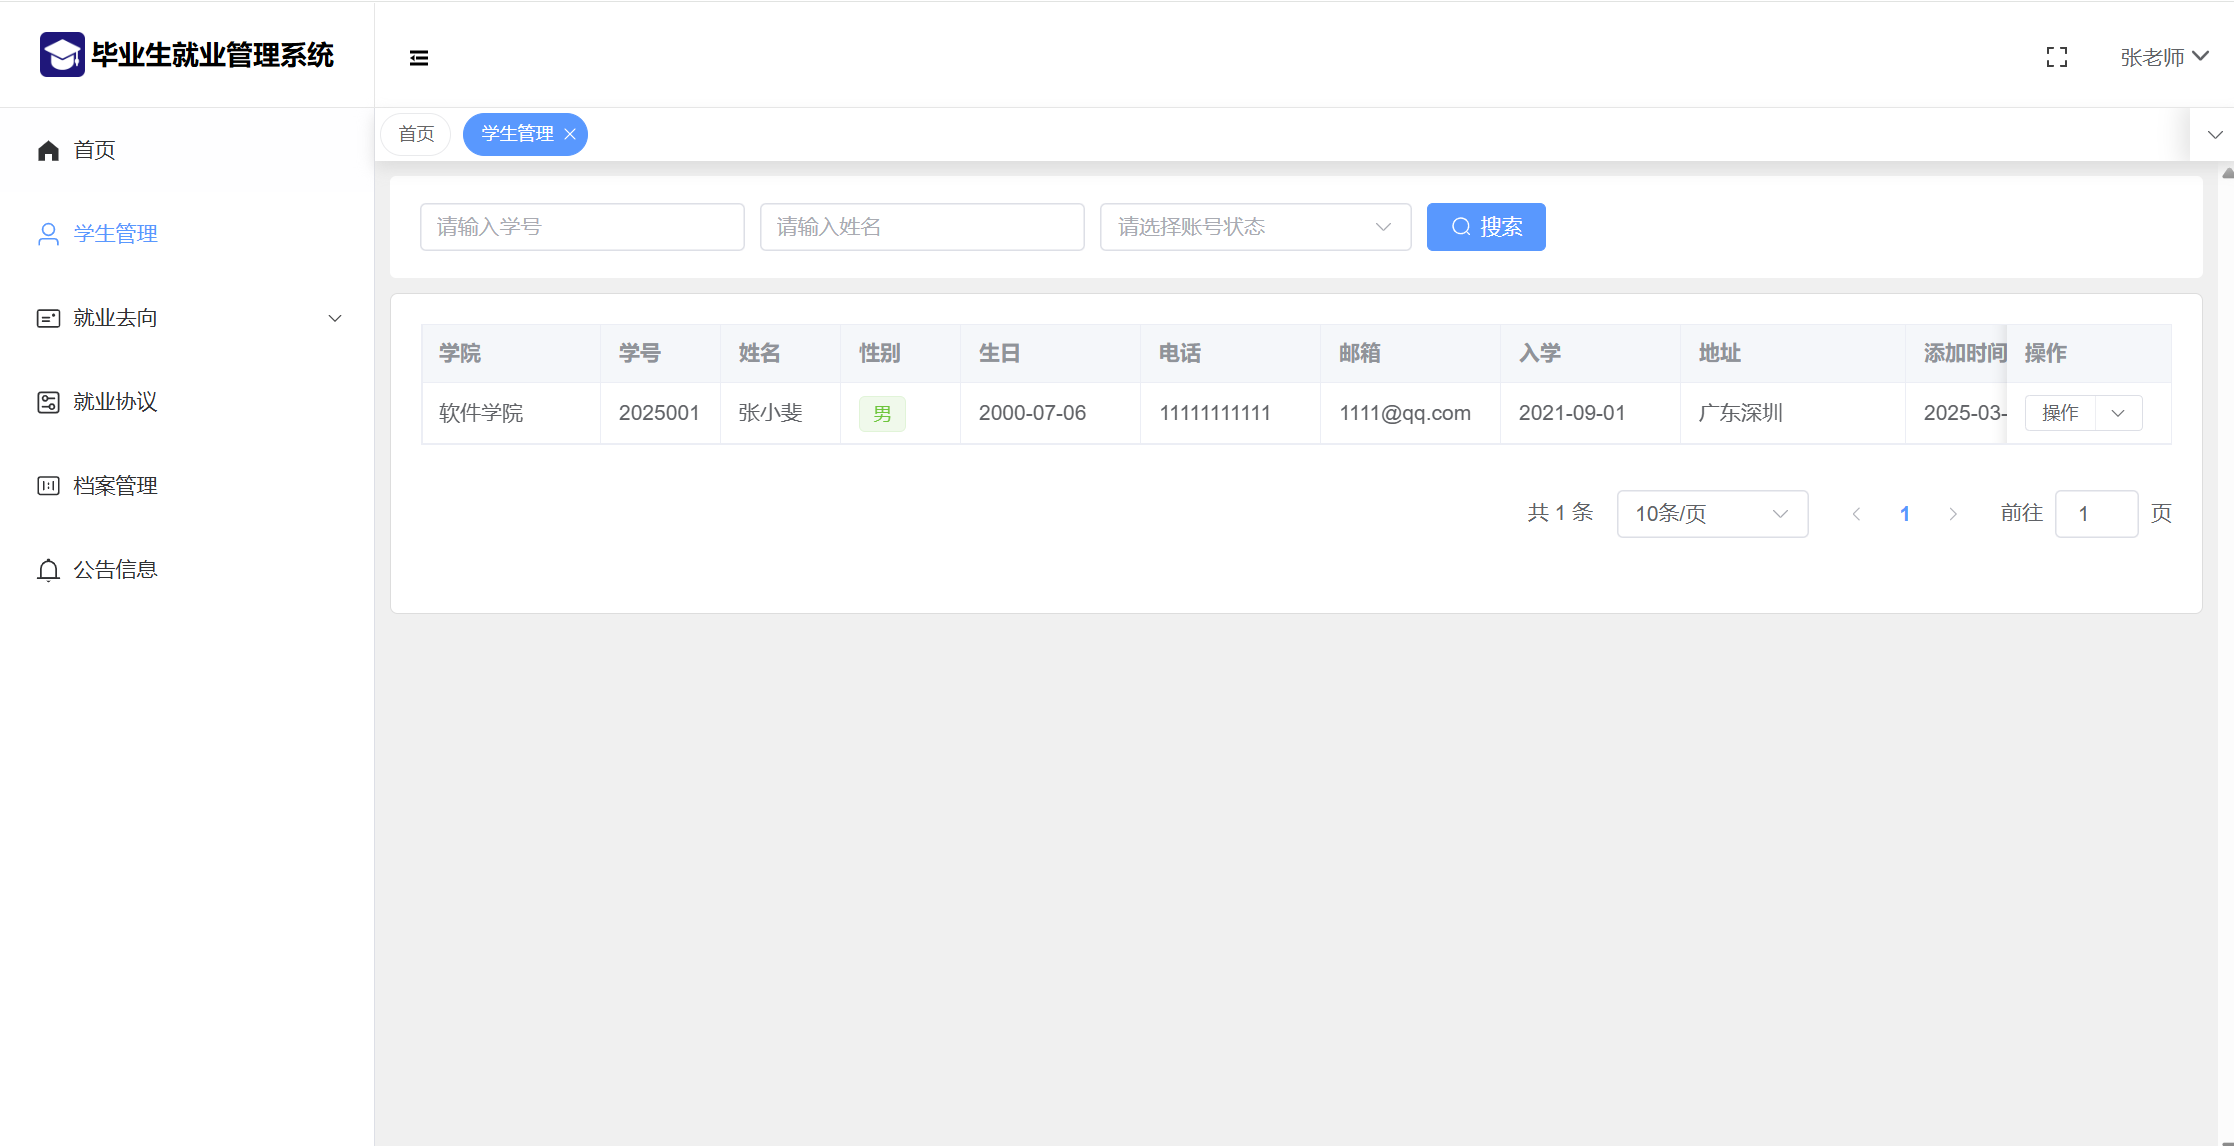
Task: Switch to the 首页 tab
Action: [x=416, y=134]
